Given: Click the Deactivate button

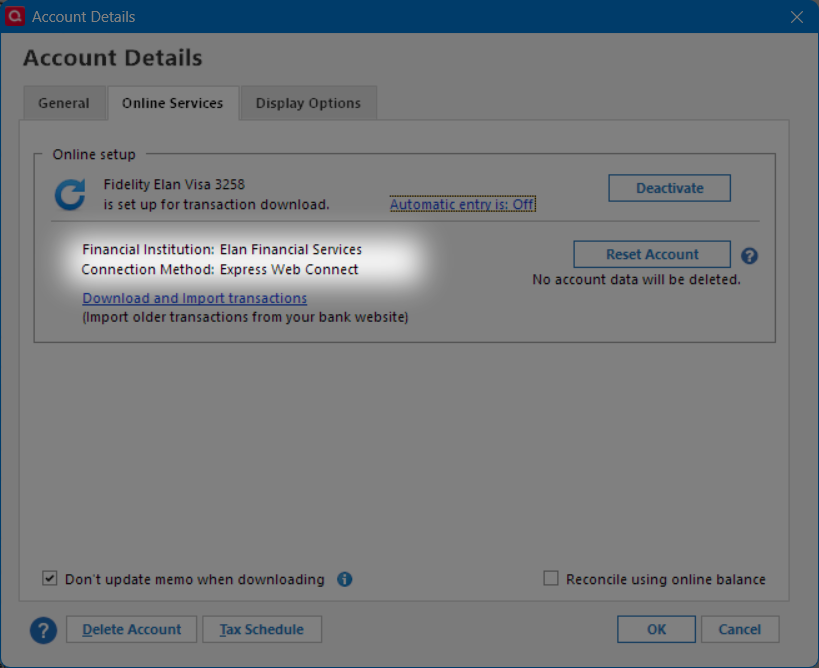Looking at the screenshot, I should pyautogui.click(x=670, y=188).
